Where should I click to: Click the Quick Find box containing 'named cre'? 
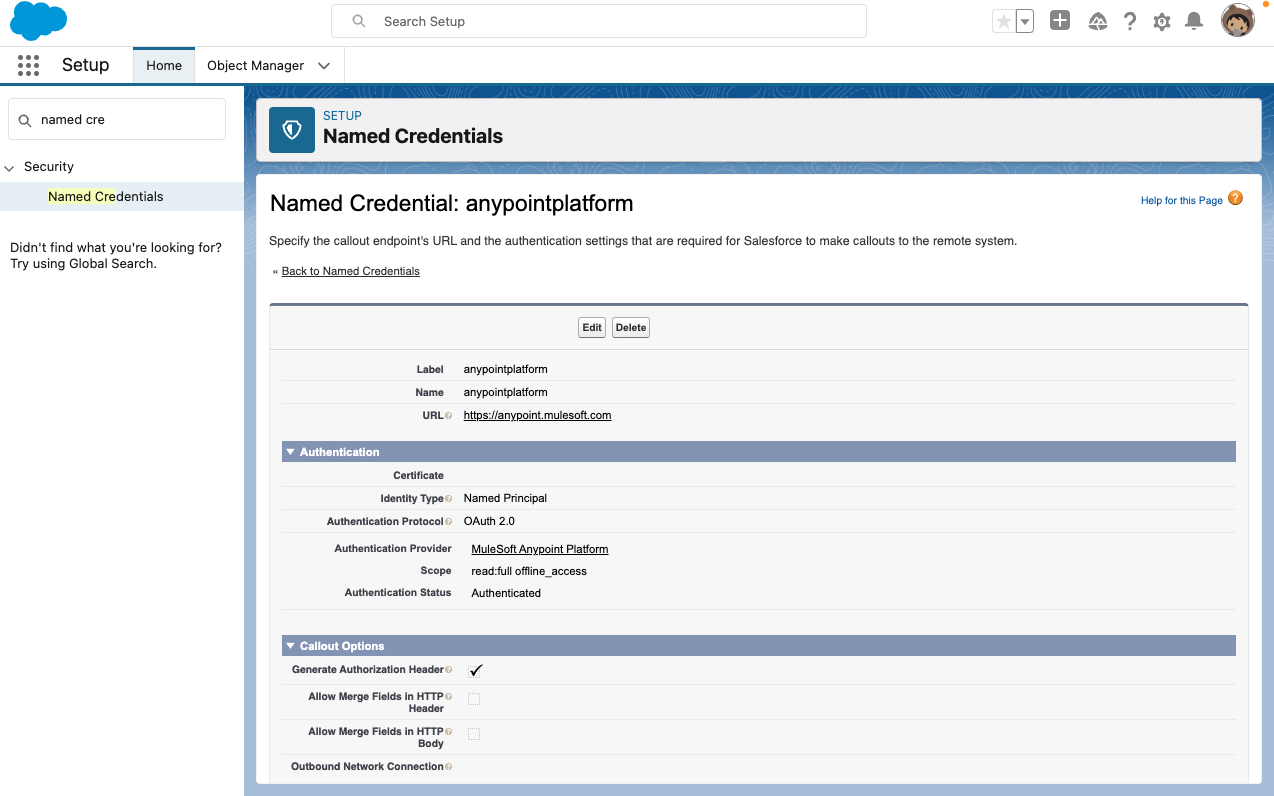117,119
